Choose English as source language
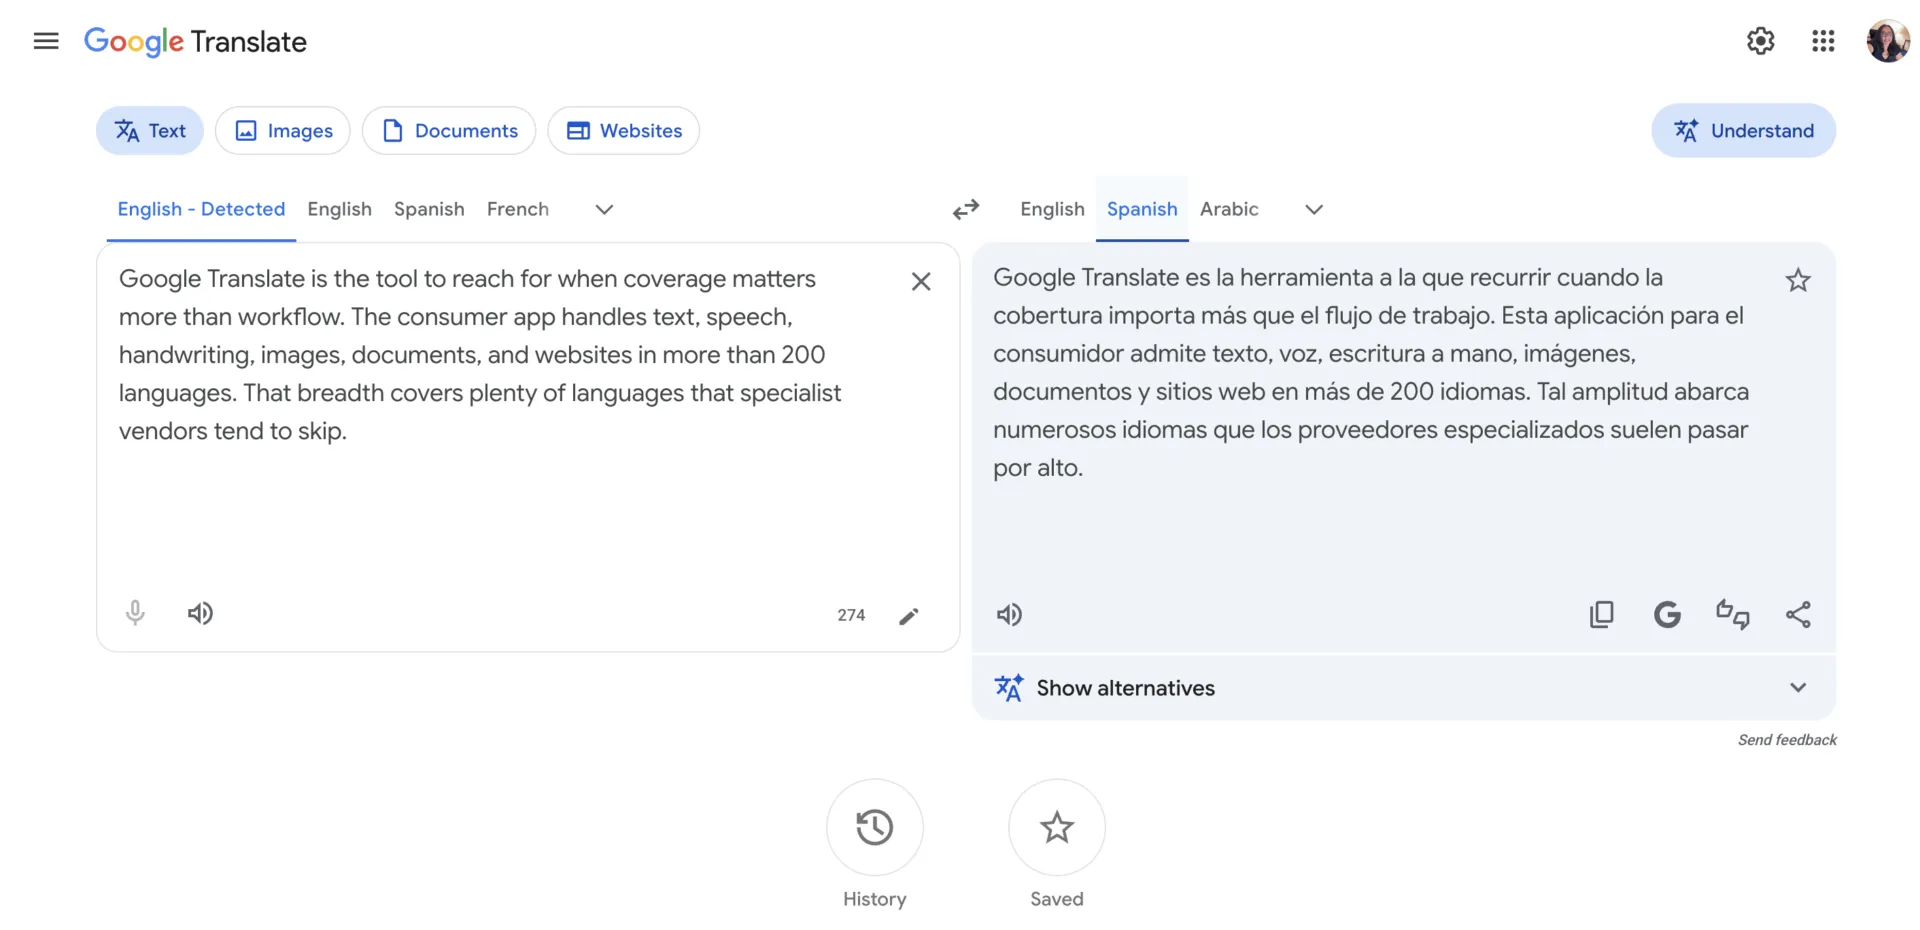1920x930 pixels. tap(339, 209)
